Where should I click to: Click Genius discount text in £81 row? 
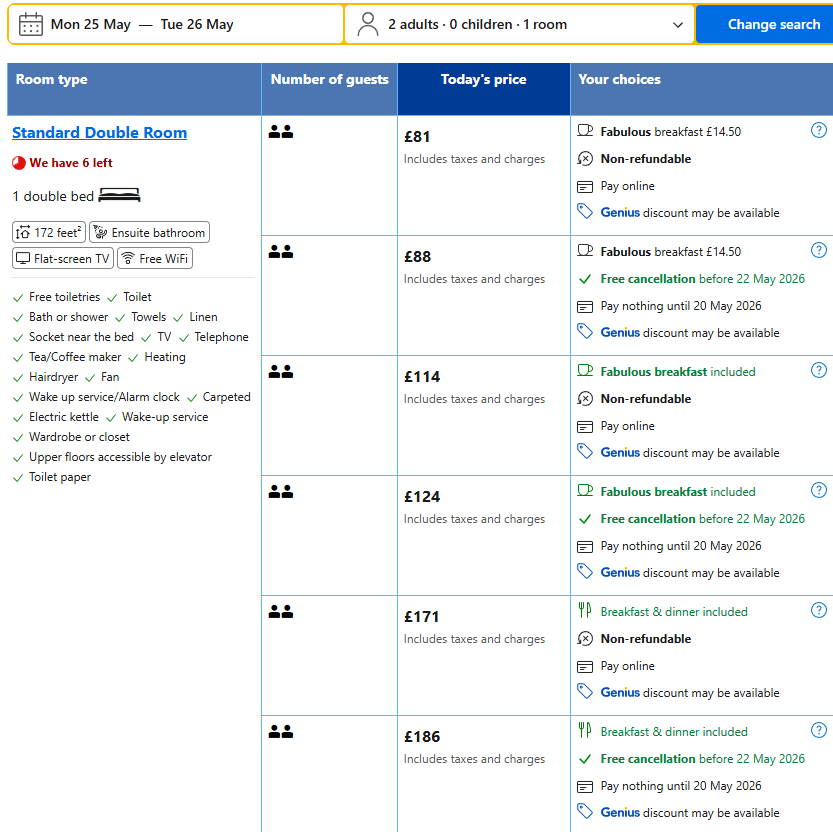pyautogui.click(x=620, y=212)
